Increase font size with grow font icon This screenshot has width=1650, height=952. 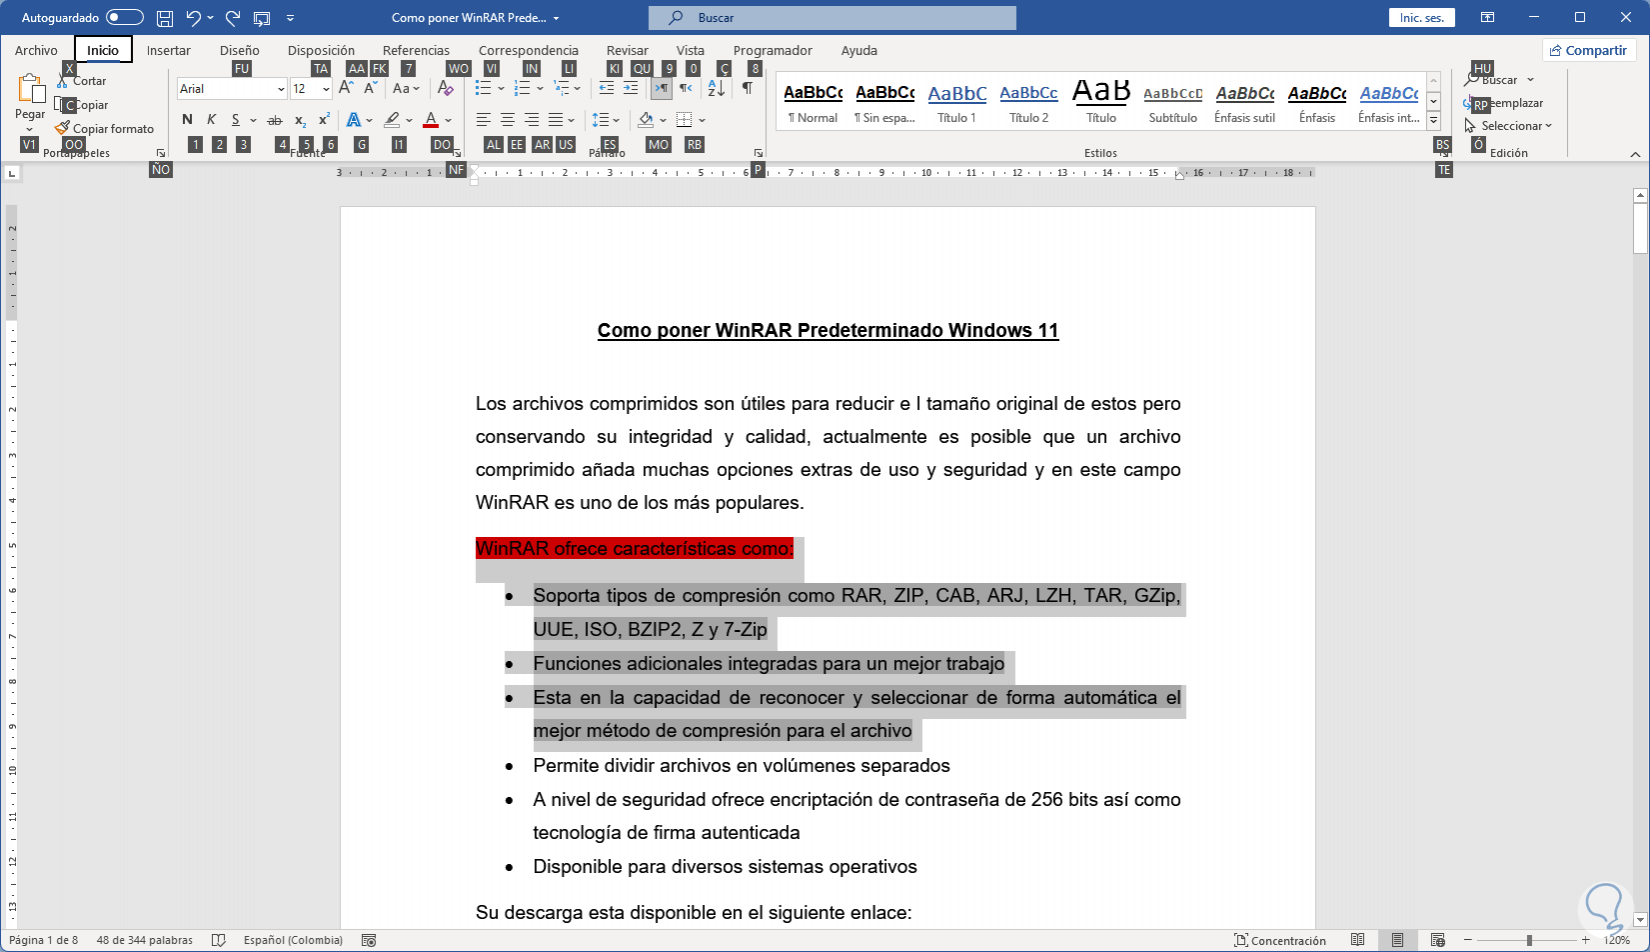point(346,88)
